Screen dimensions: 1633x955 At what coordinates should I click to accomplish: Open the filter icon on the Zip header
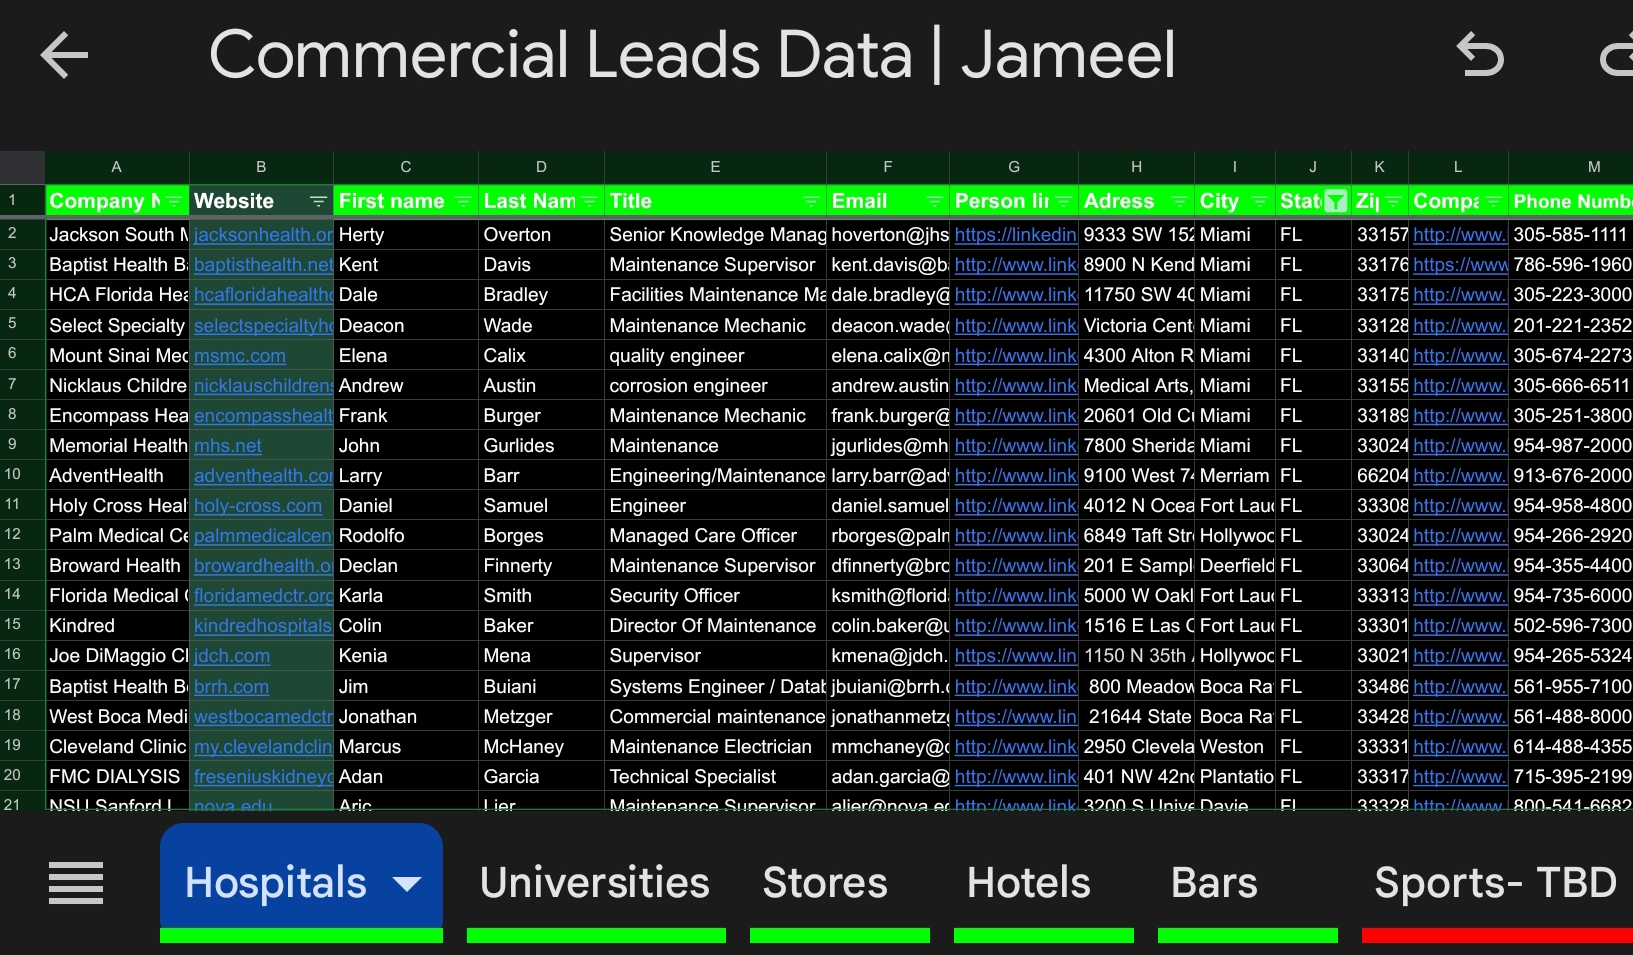(x=1394, y=201)
